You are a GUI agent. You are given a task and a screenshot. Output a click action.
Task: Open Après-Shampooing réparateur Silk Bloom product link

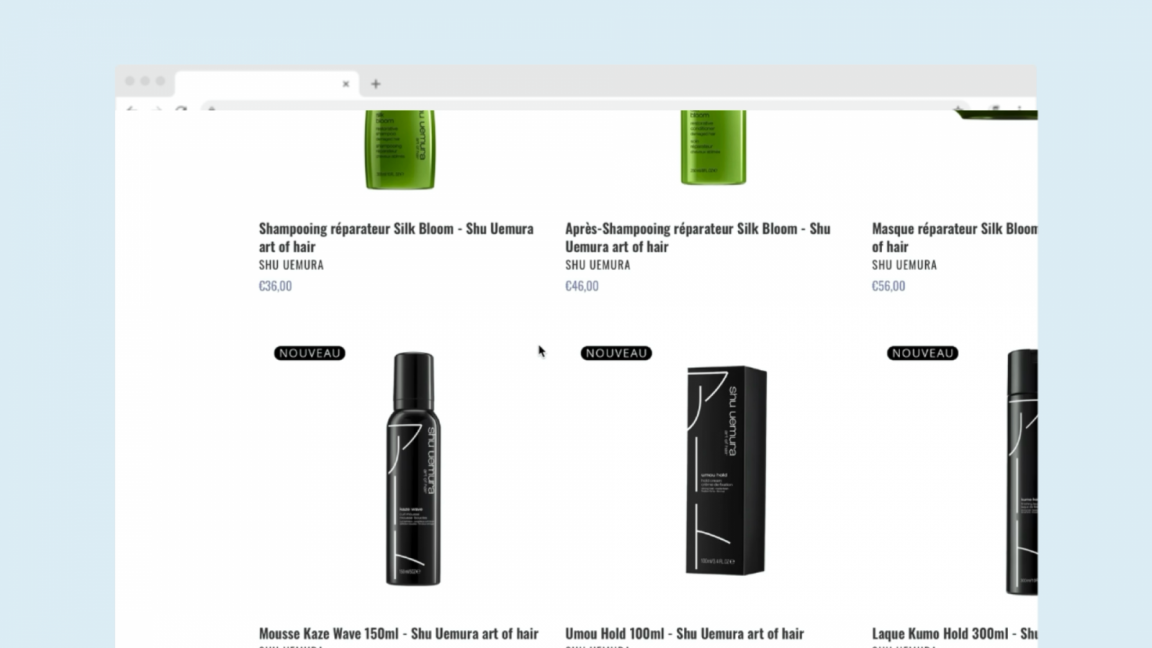click(698, 237)
